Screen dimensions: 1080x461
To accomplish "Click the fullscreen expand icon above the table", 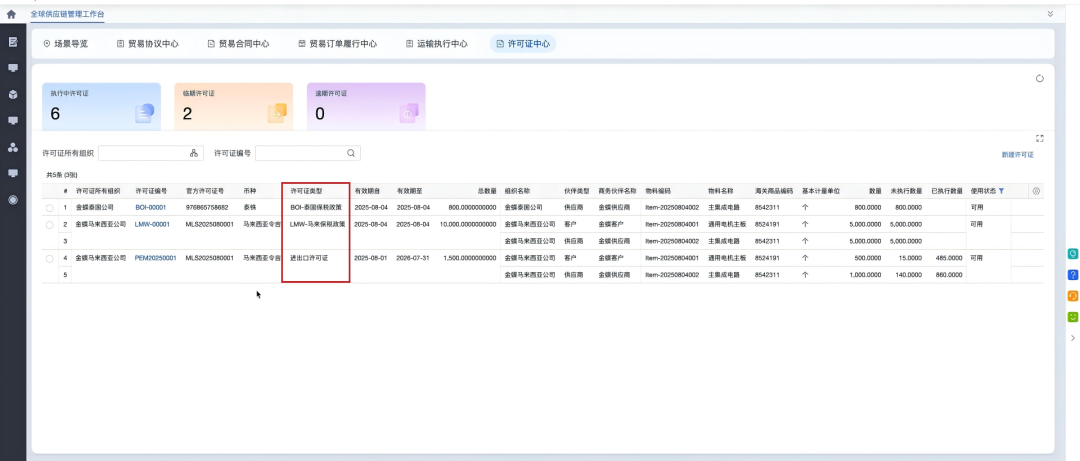I will coord(1039,139).
